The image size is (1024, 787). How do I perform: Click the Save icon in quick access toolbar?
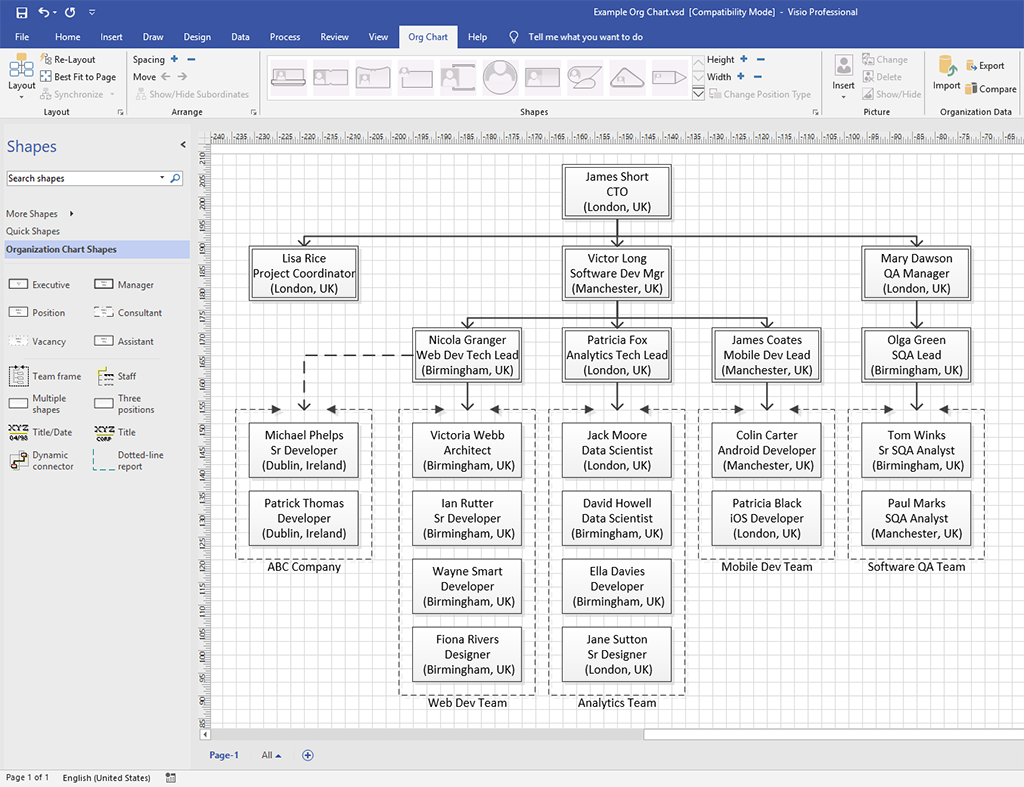pyautogui.click(x=22, y=12)
